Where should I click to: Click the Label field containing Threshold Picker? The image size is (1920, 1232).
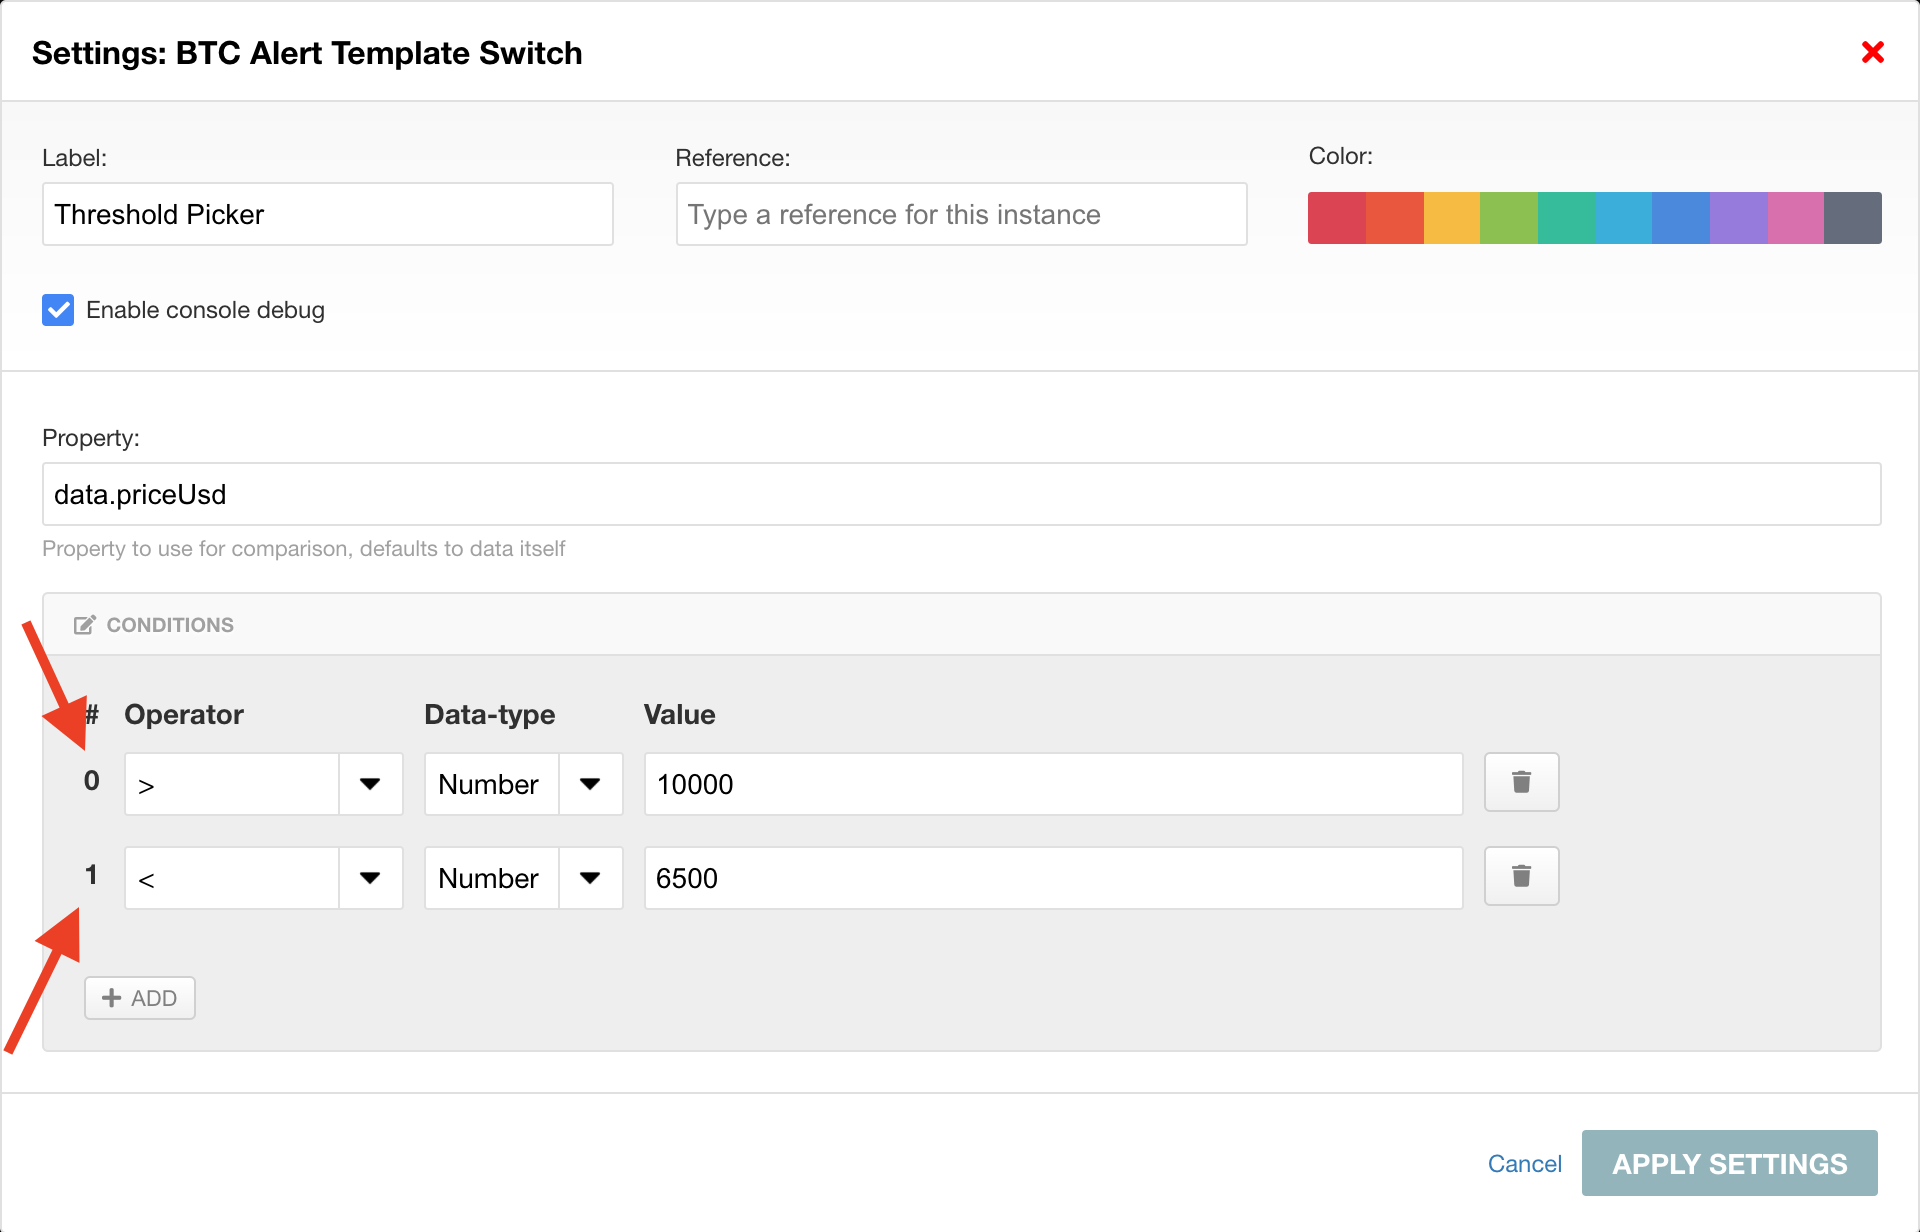(x=327, y=214)
